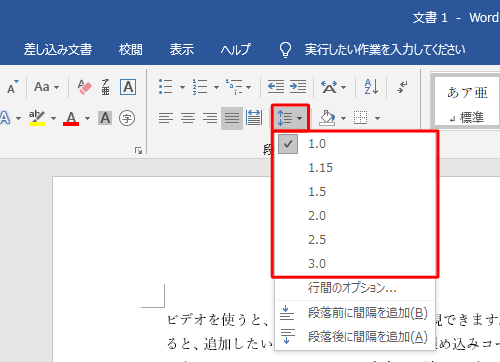
Task: Click the Text Highlight Color icon
Action: (x=37, y=118)
